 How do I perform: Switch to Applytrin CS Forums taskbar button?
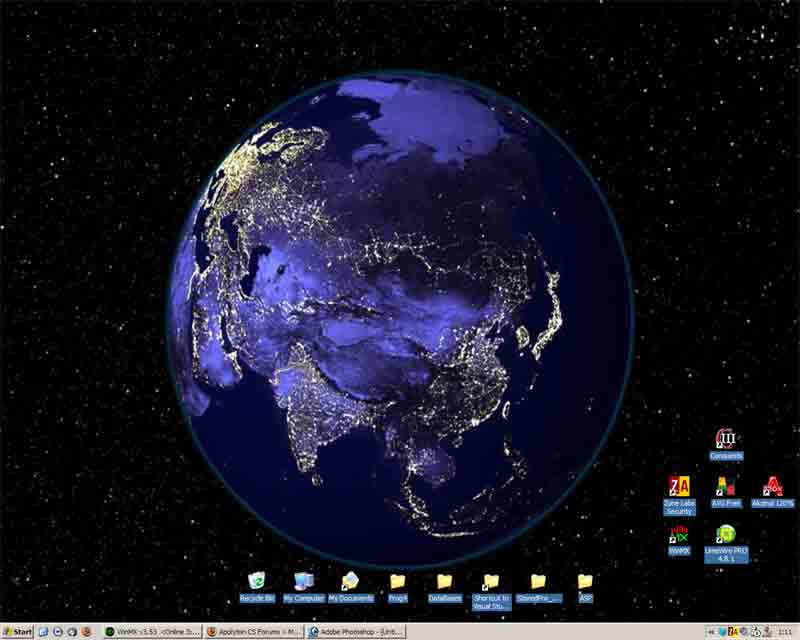pyautogui.click(x=254, y=632)
